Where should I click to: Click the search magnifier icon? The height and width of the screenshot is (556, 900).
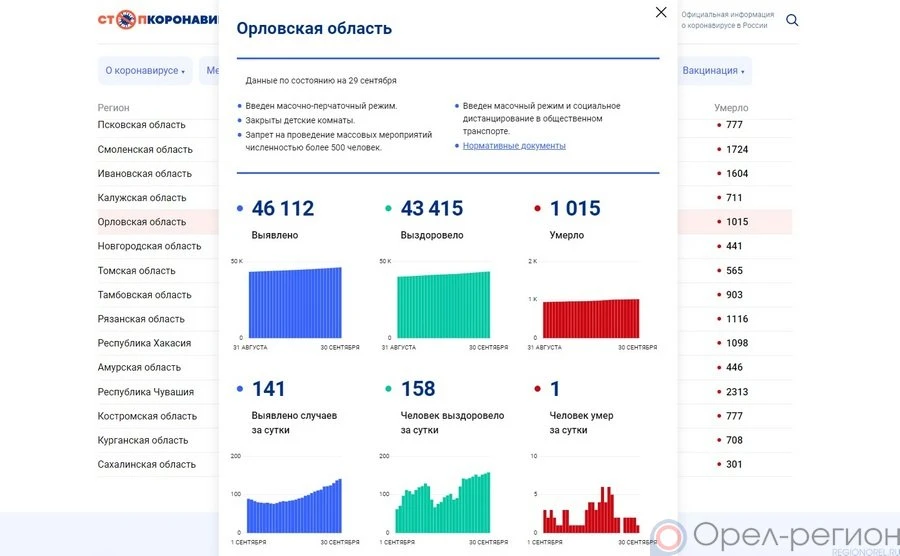[x=792, y=20]
